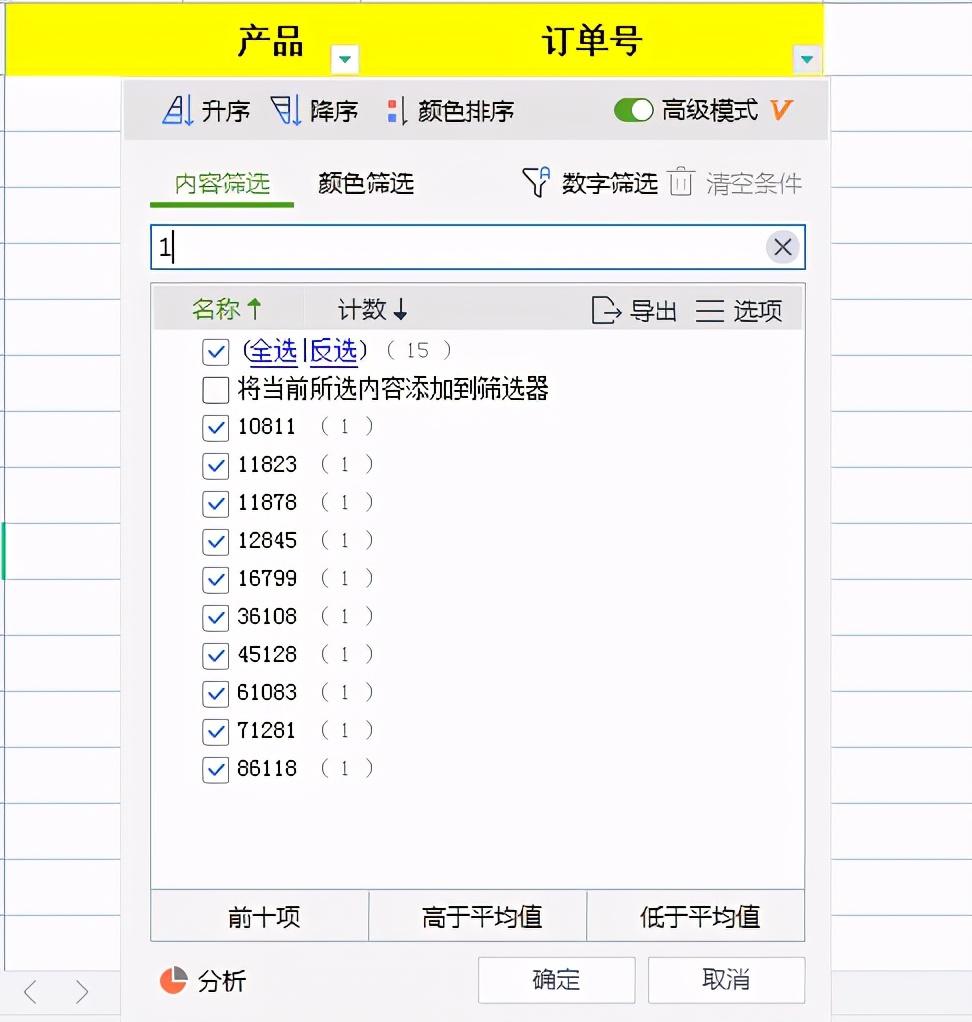Open the 选项 options menu
The width and height of the screenshot is (972, 1022).
(739, 310)
